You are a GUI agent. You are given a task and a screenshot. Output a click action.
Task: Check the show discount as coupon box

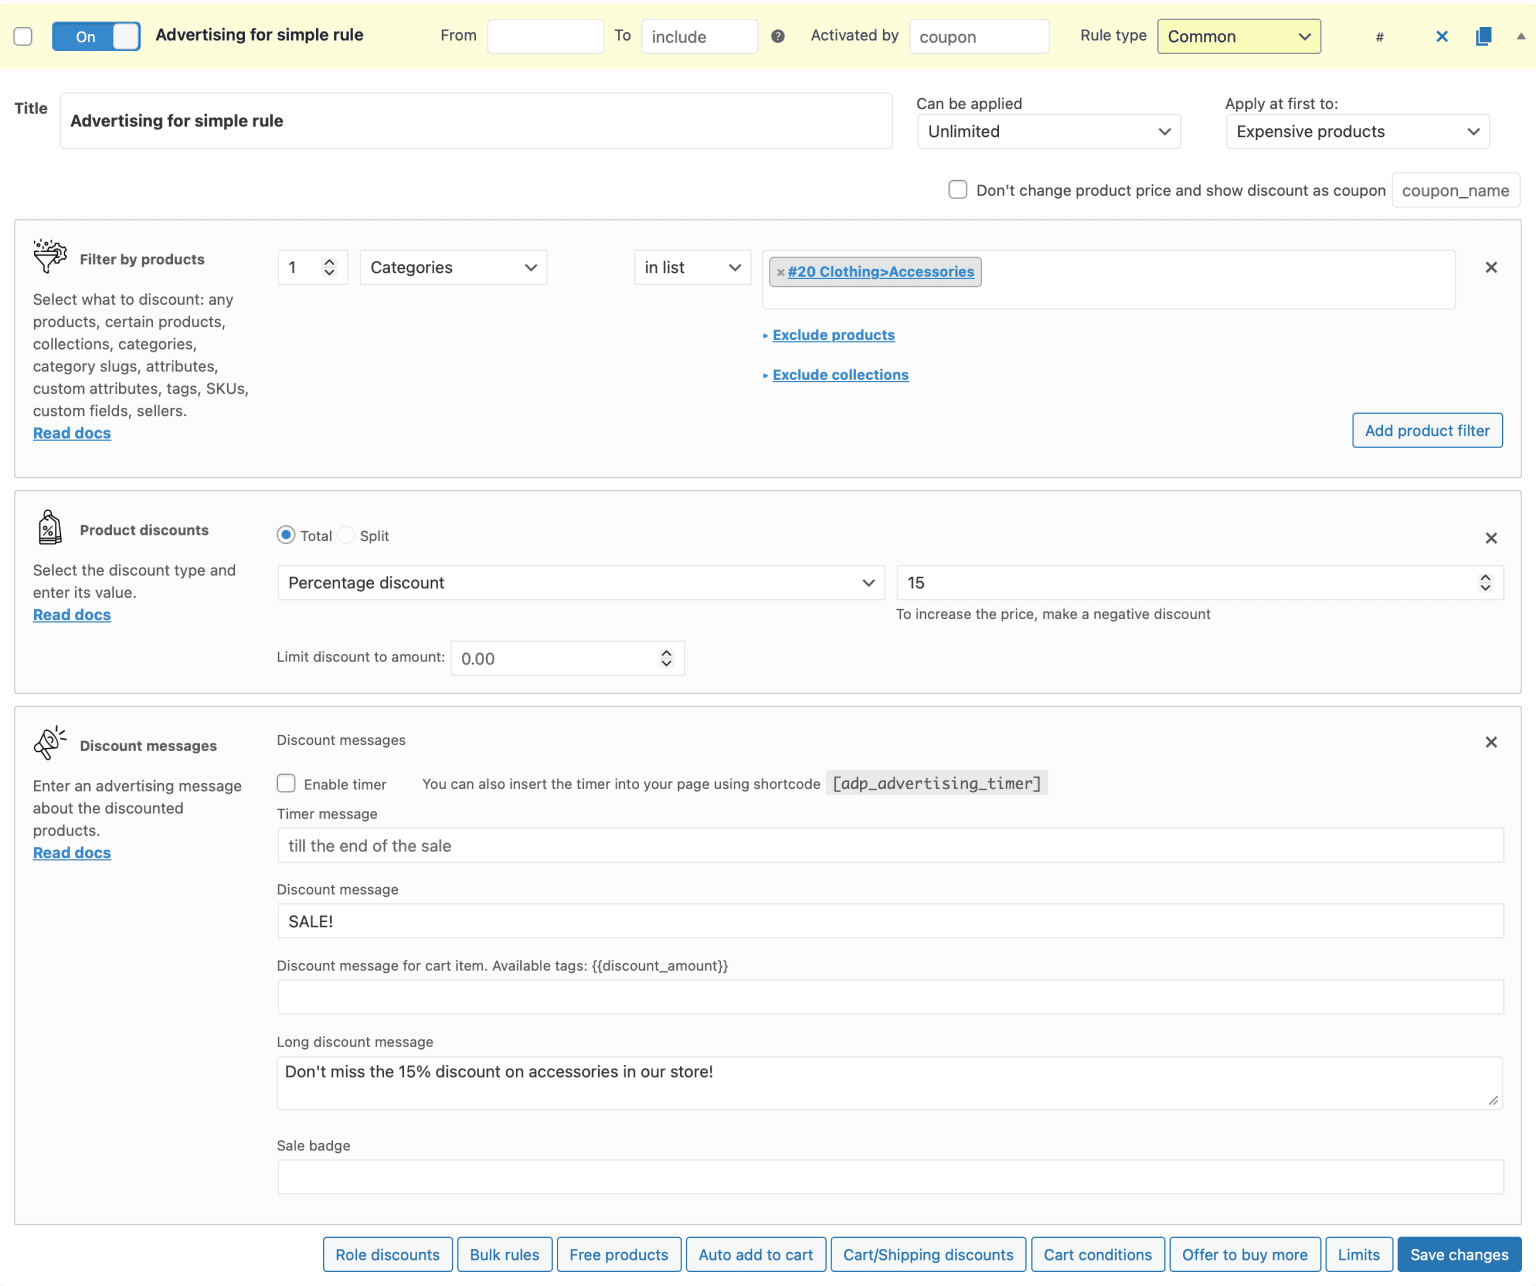[x=957, y=190]
